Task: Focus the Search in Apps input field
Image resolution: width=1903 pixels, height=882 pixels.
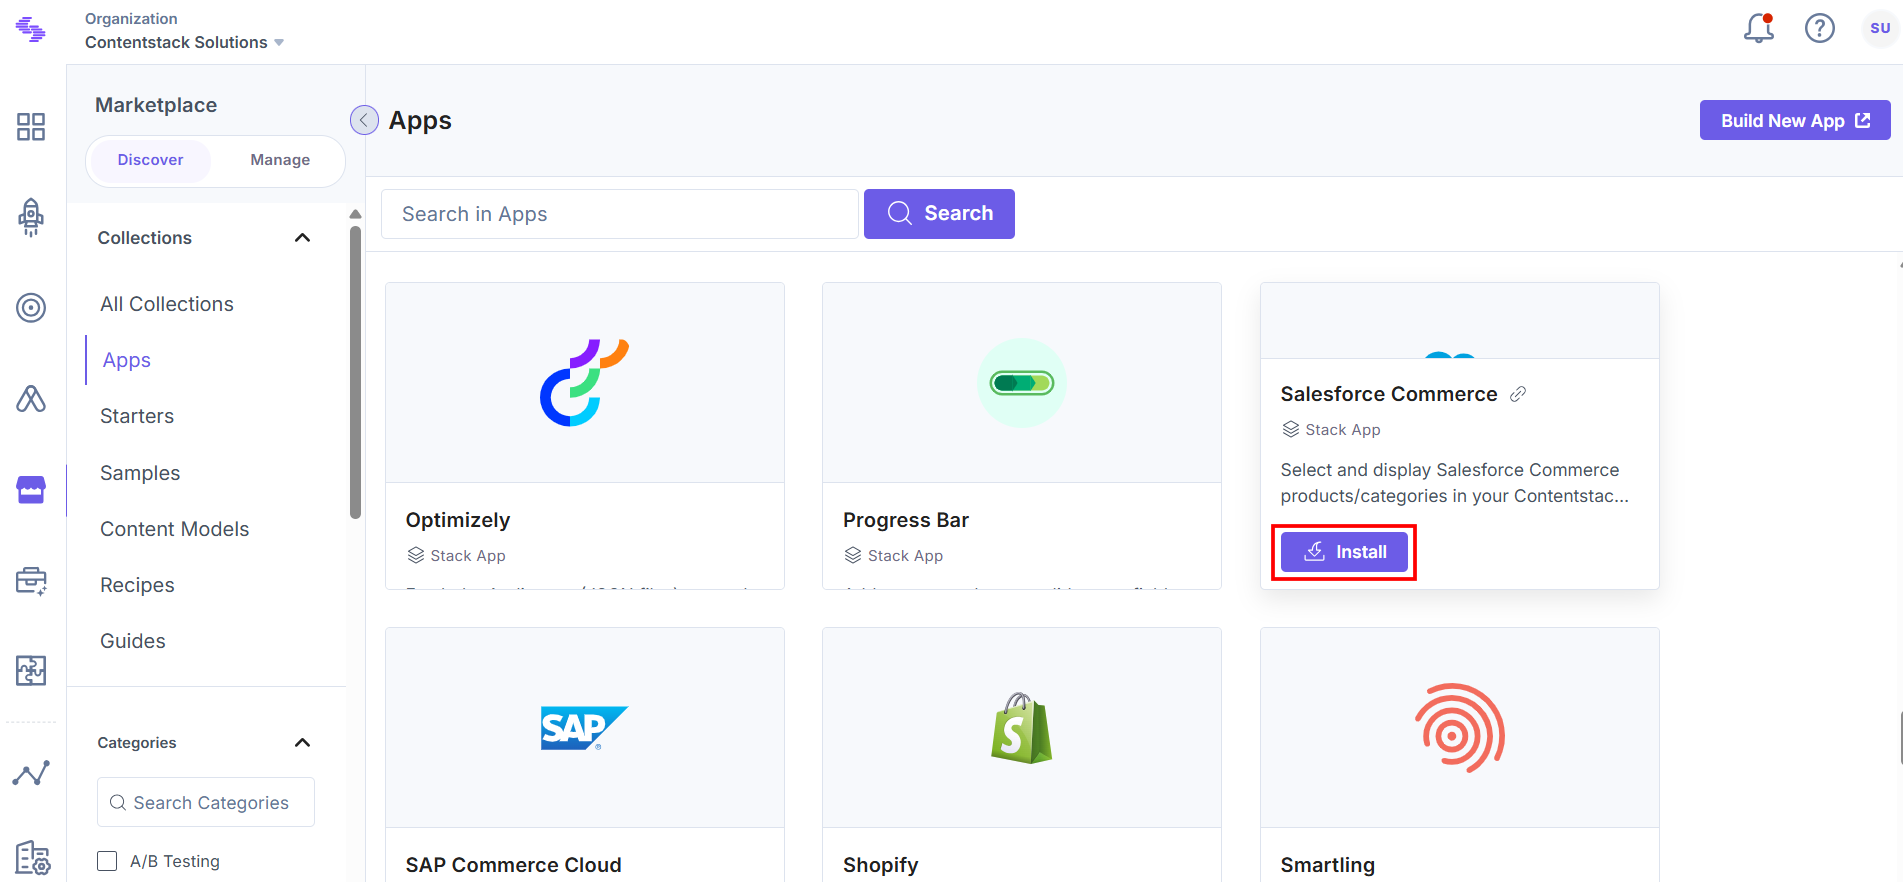Action: (x=620, y=214)
